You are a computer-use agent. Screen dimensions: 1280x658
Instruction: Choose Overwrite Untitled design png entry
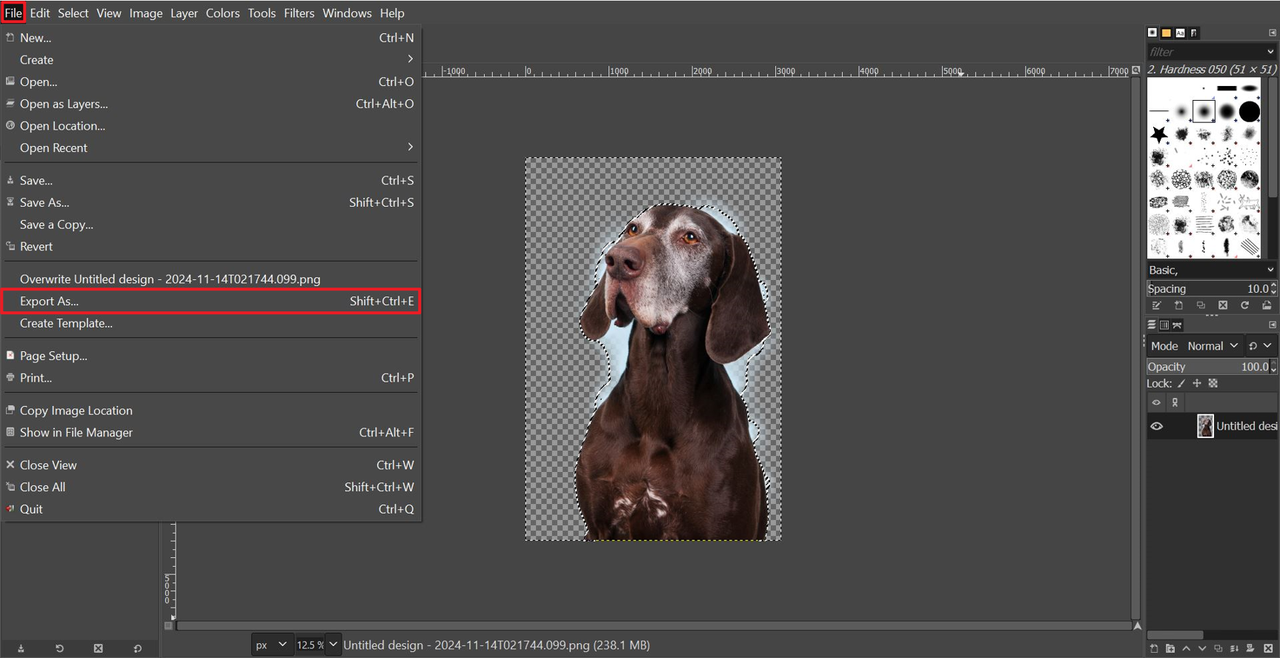211,279
